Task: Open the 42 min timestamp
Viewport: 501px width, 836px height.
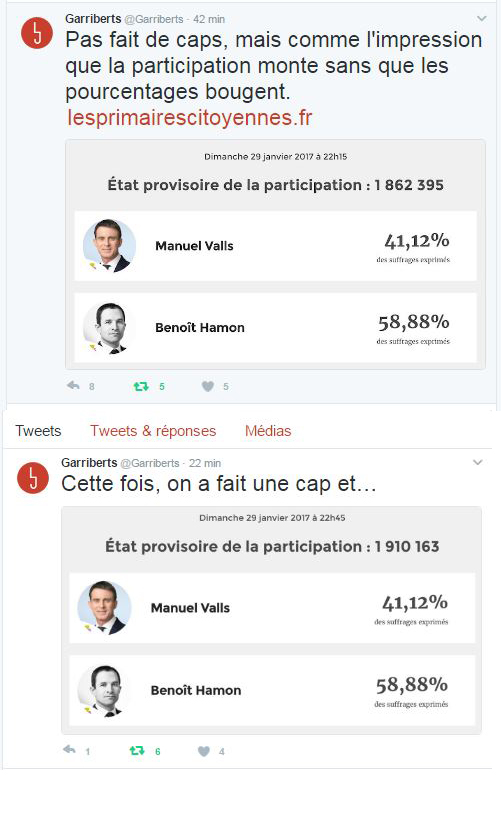Action: (x=209, y=19)
